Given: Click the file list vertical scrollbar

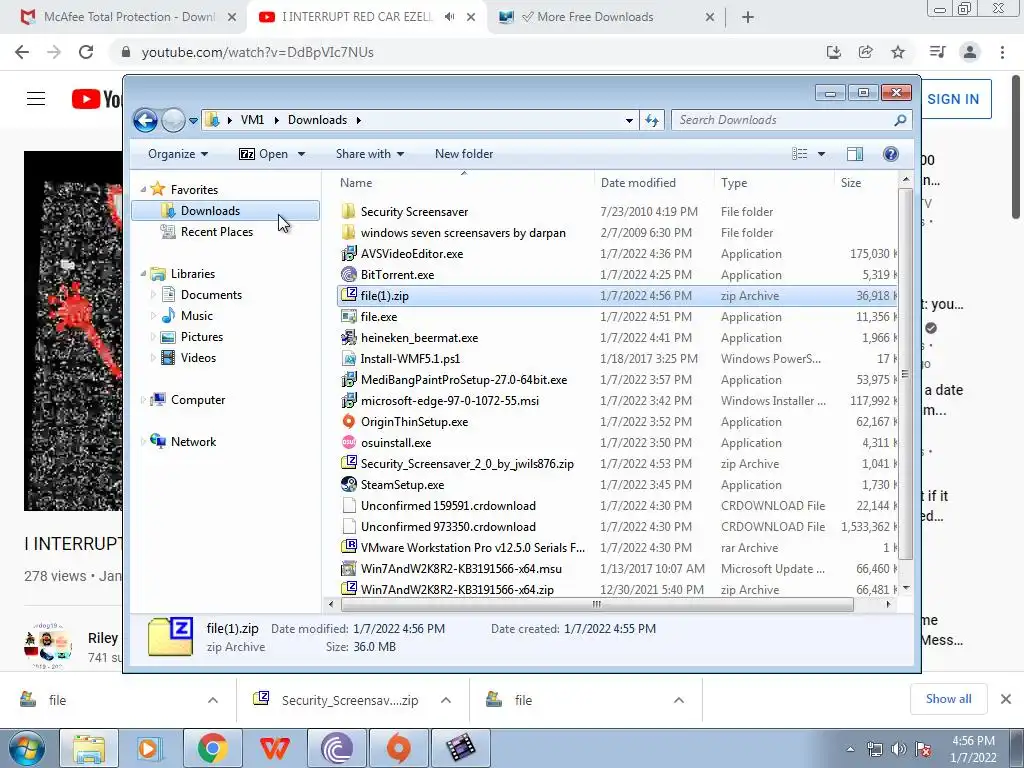Looking at the screenshot, I should [905, 374].
